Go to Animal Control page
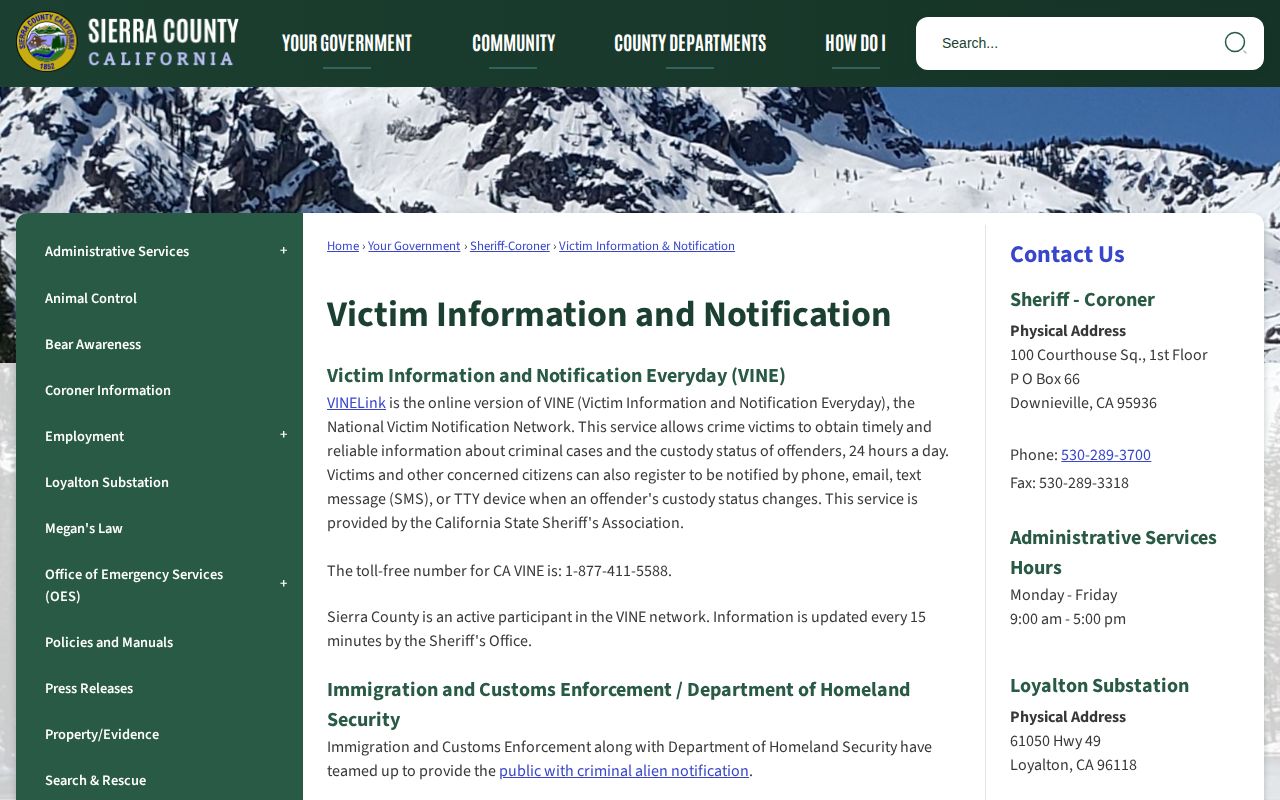 click(x=91, y=298)
